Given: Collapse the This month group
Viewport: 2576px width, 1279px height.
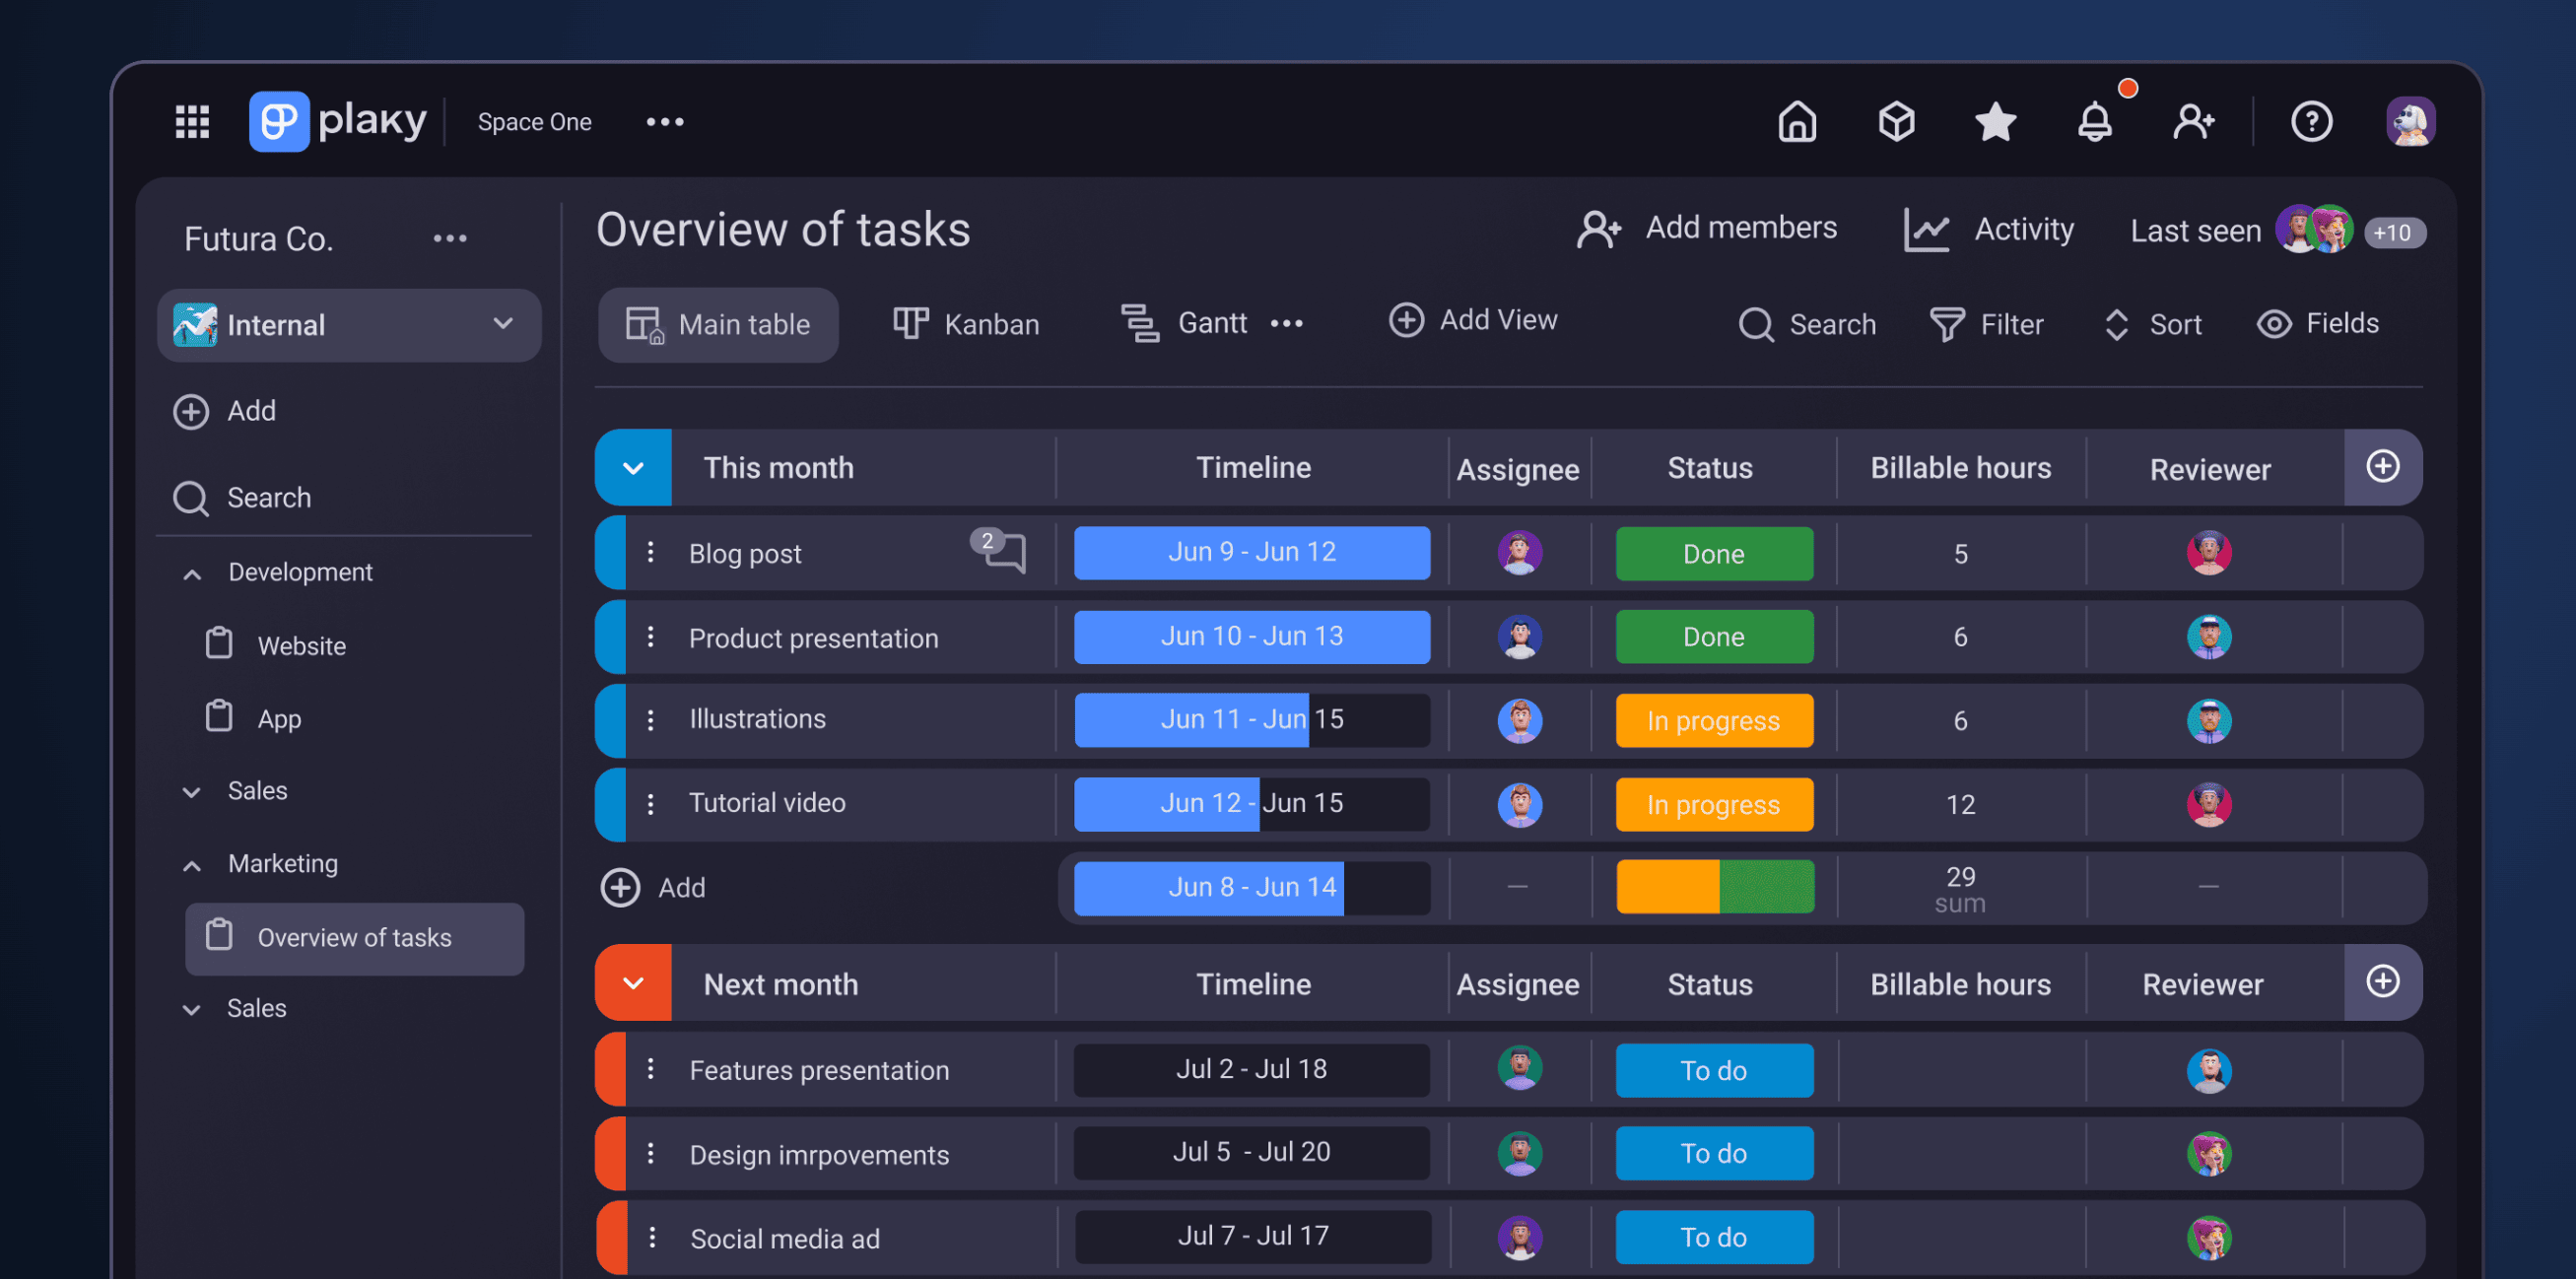Looking at the screenshot, I should click(632, 467).
